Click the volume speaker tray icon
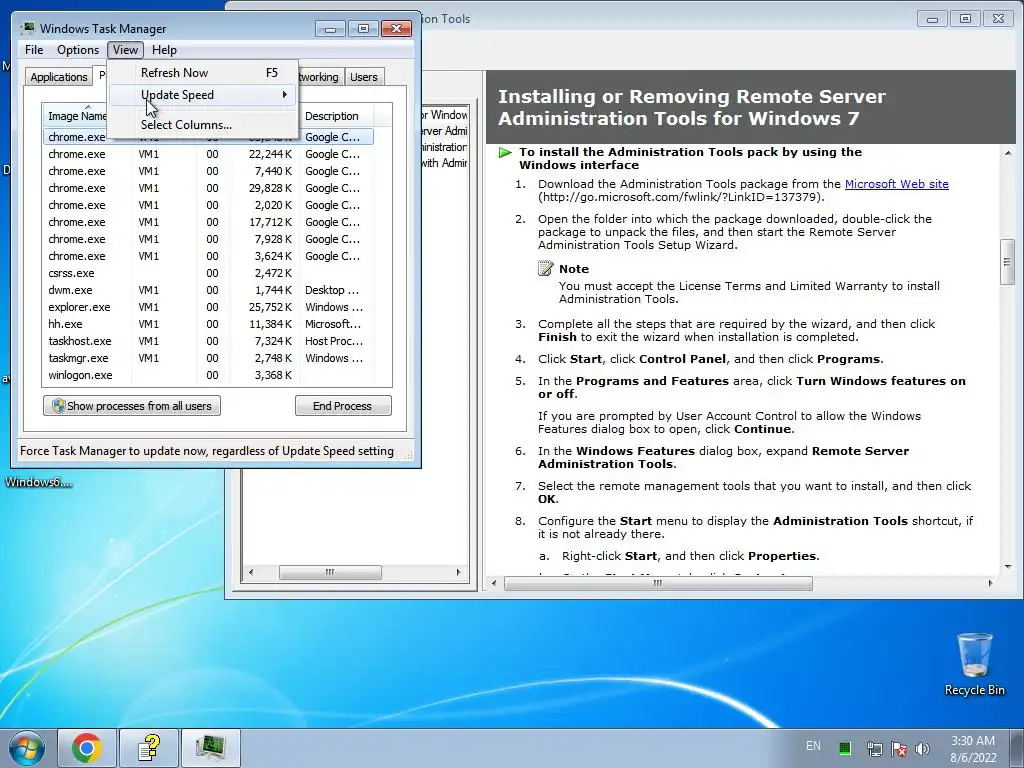 coord(922,748)
